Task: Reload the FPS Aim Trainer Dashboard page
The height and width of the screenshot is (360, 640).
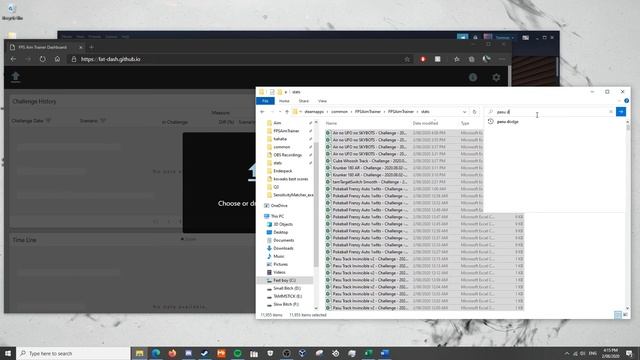Action: (x=42, y=59)
